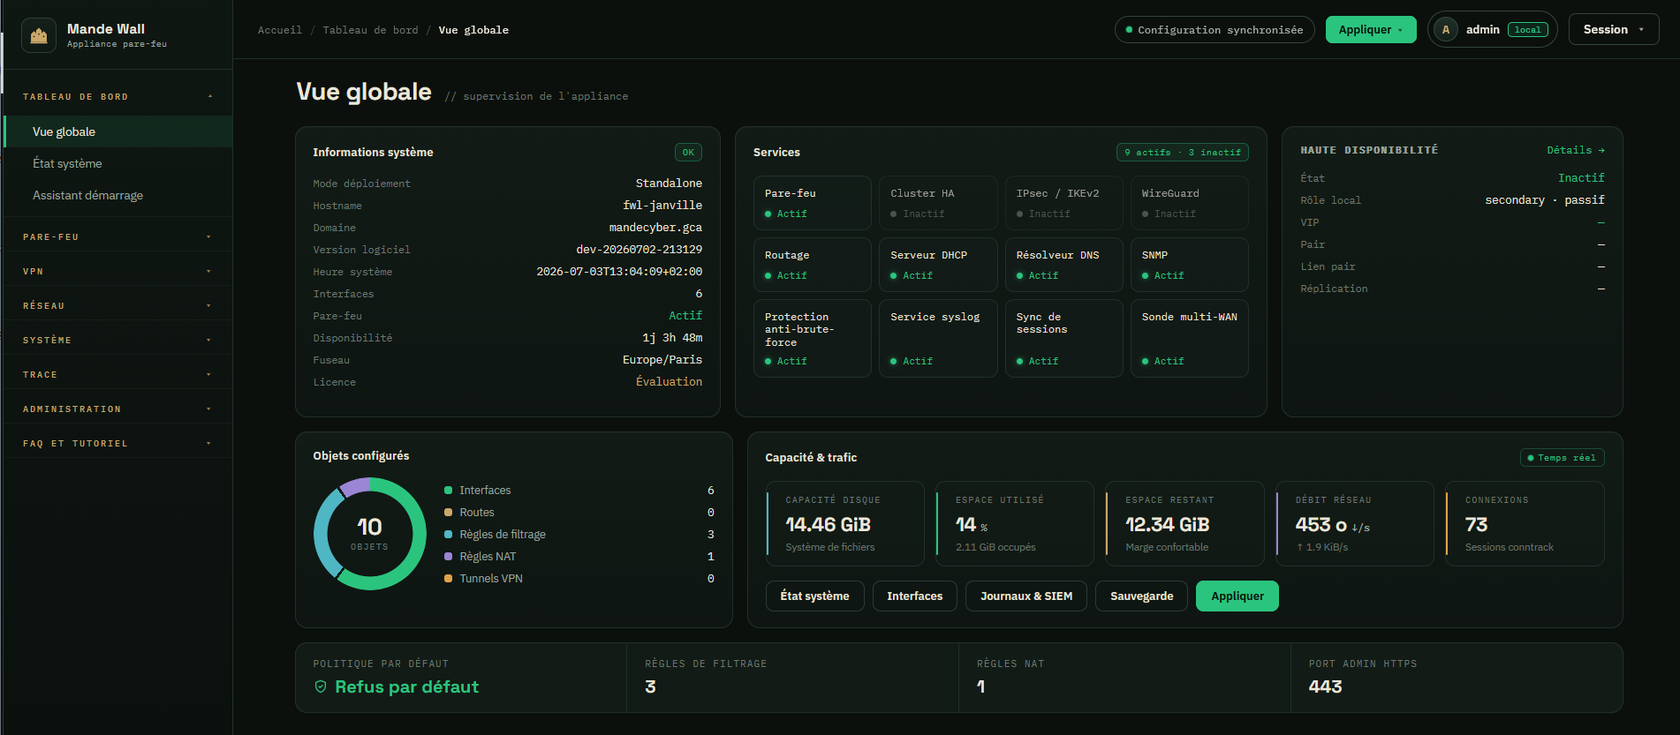
Task: Click the green sync status dot
Action: [x=1129, y=30]
